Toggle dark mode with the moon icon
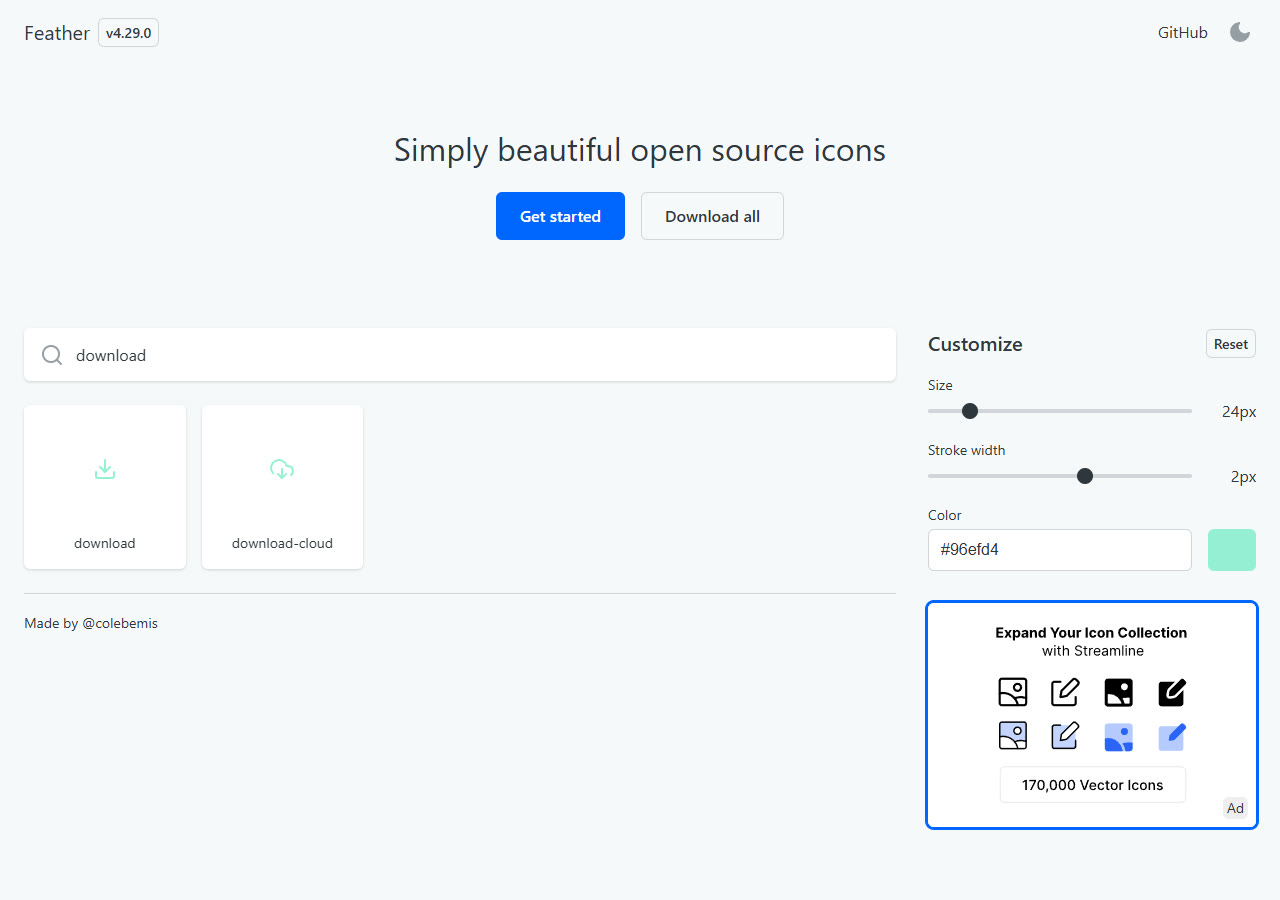 click(x=1240, y=33)
